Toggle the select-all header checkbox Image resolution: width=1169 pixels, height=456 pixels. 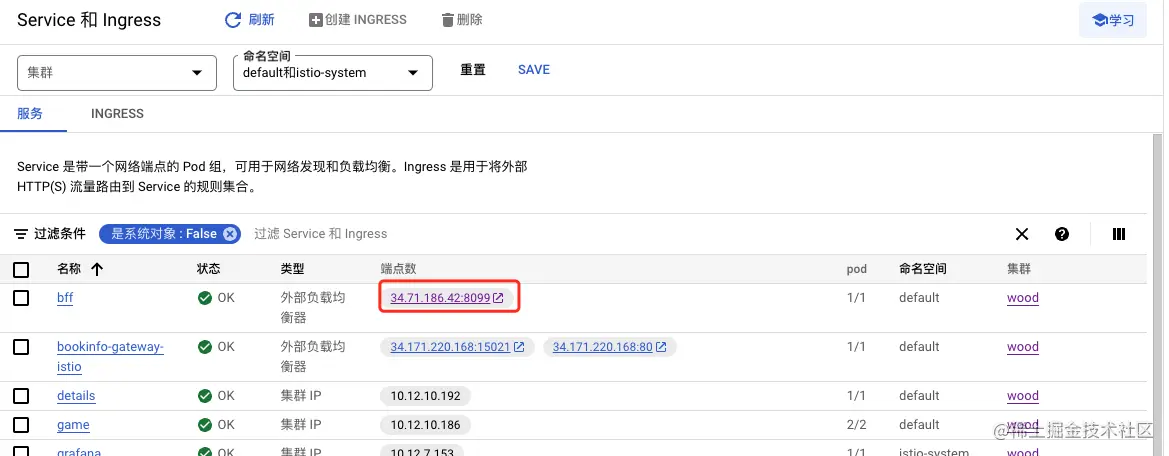21,269
